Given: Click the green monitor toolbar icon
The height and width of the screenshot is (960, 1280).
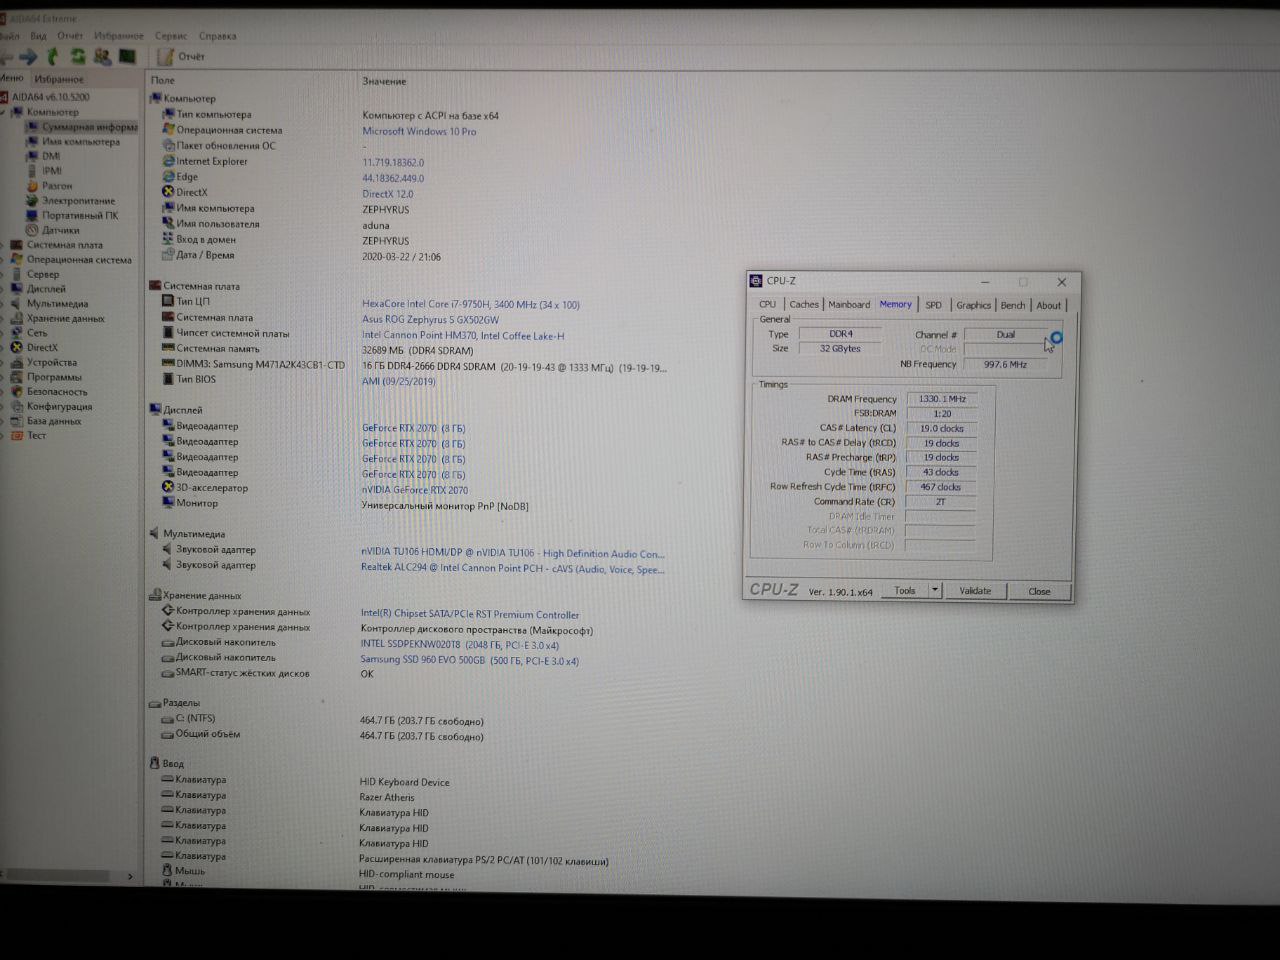Looking at the screenshot, I should pyautogui.click(x=128, y=56).
